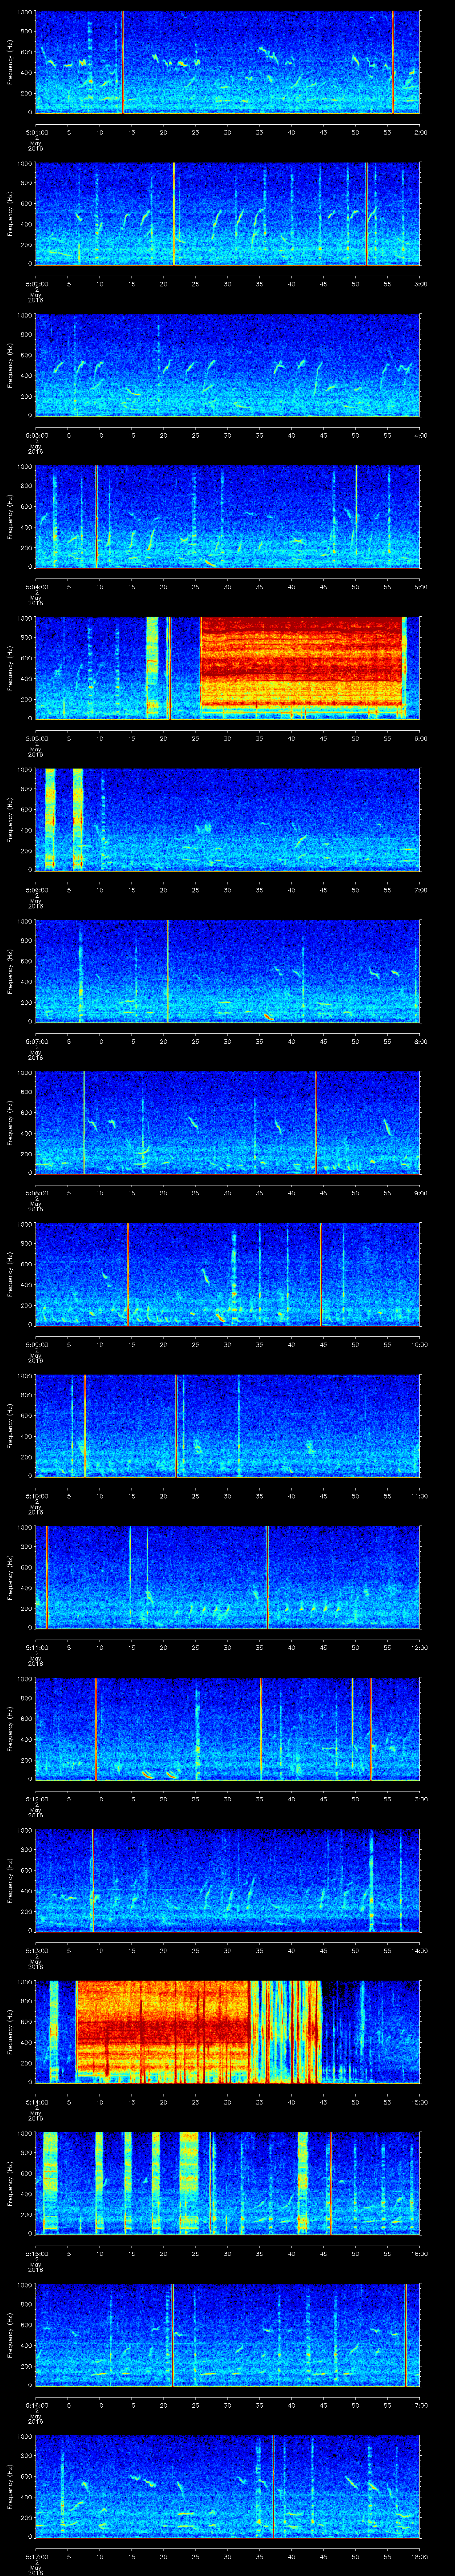Click the 5:06:00 start time label
The height and width of the screenshot is (2576, 455).
point(36,890)
